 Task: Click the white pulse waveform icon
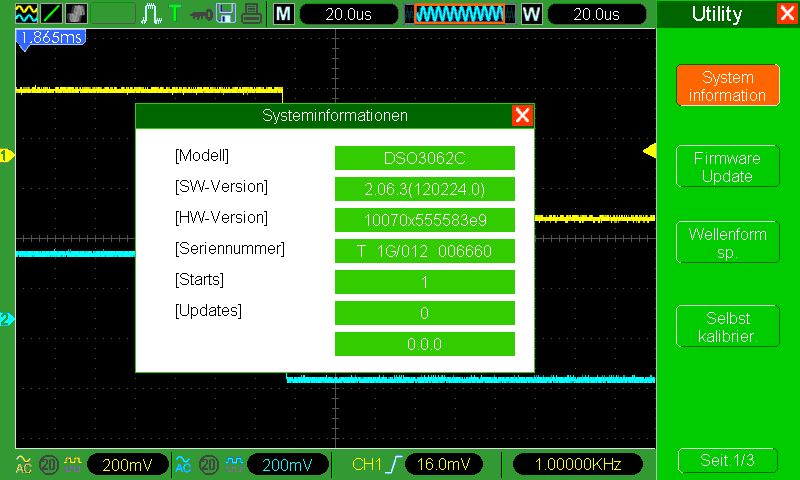(x=151, y=14)
